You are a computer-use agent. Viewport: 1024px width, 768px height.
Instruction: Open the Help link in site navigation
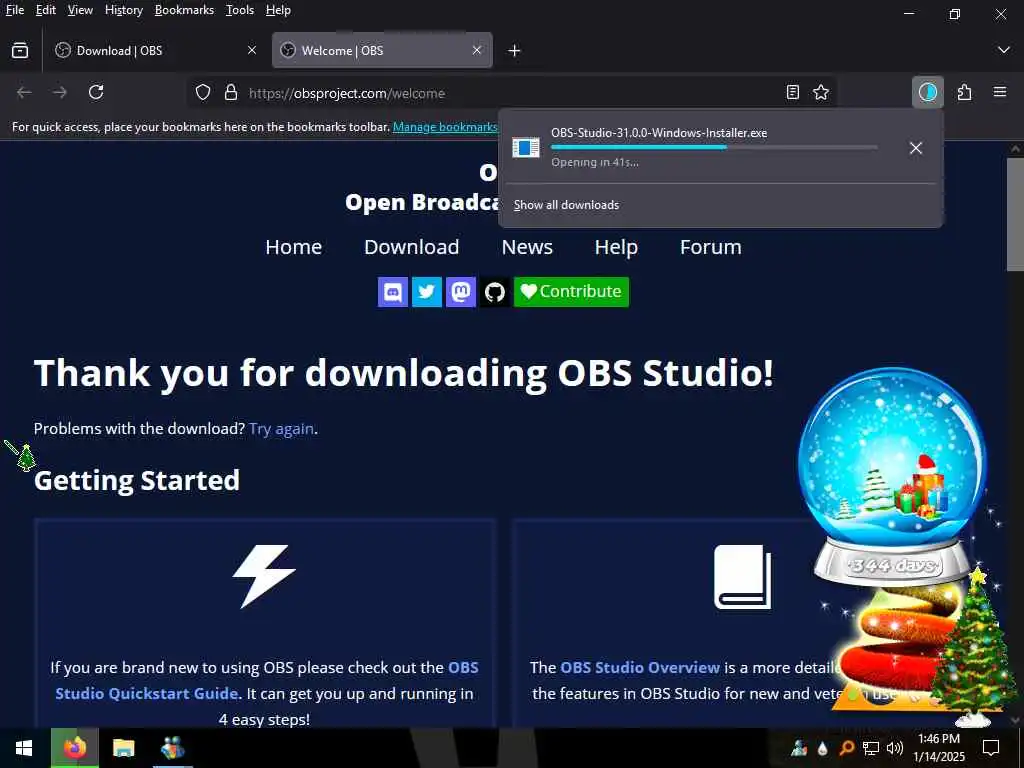[616, 247]
